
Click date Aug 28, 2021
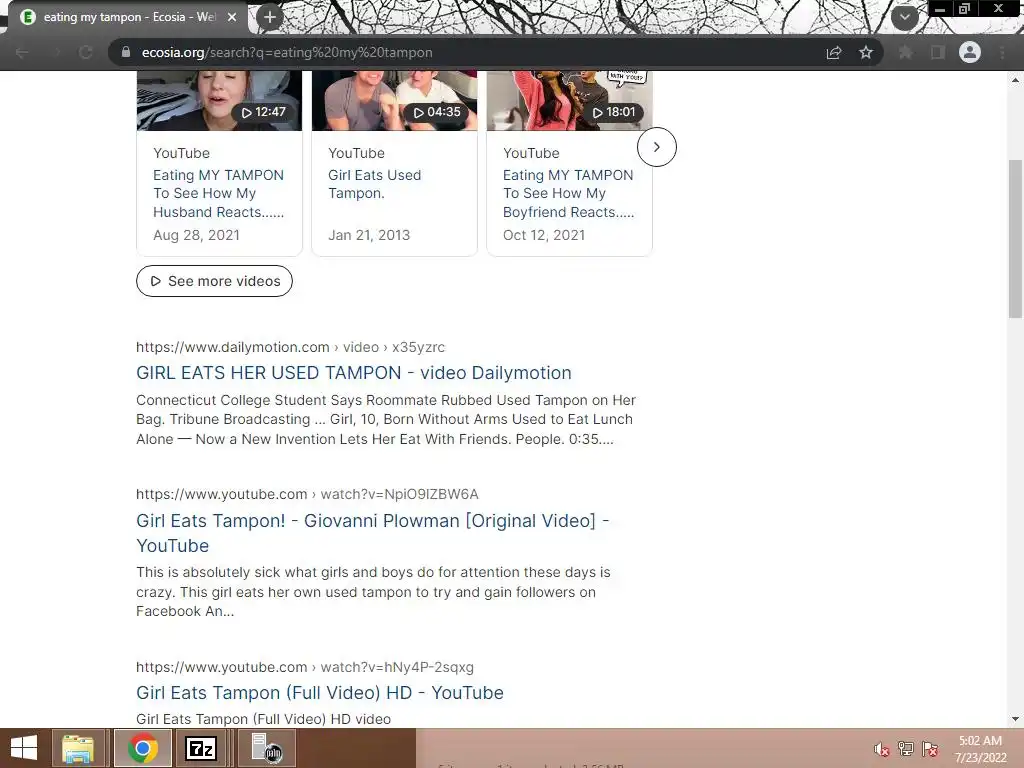(196, 235)
